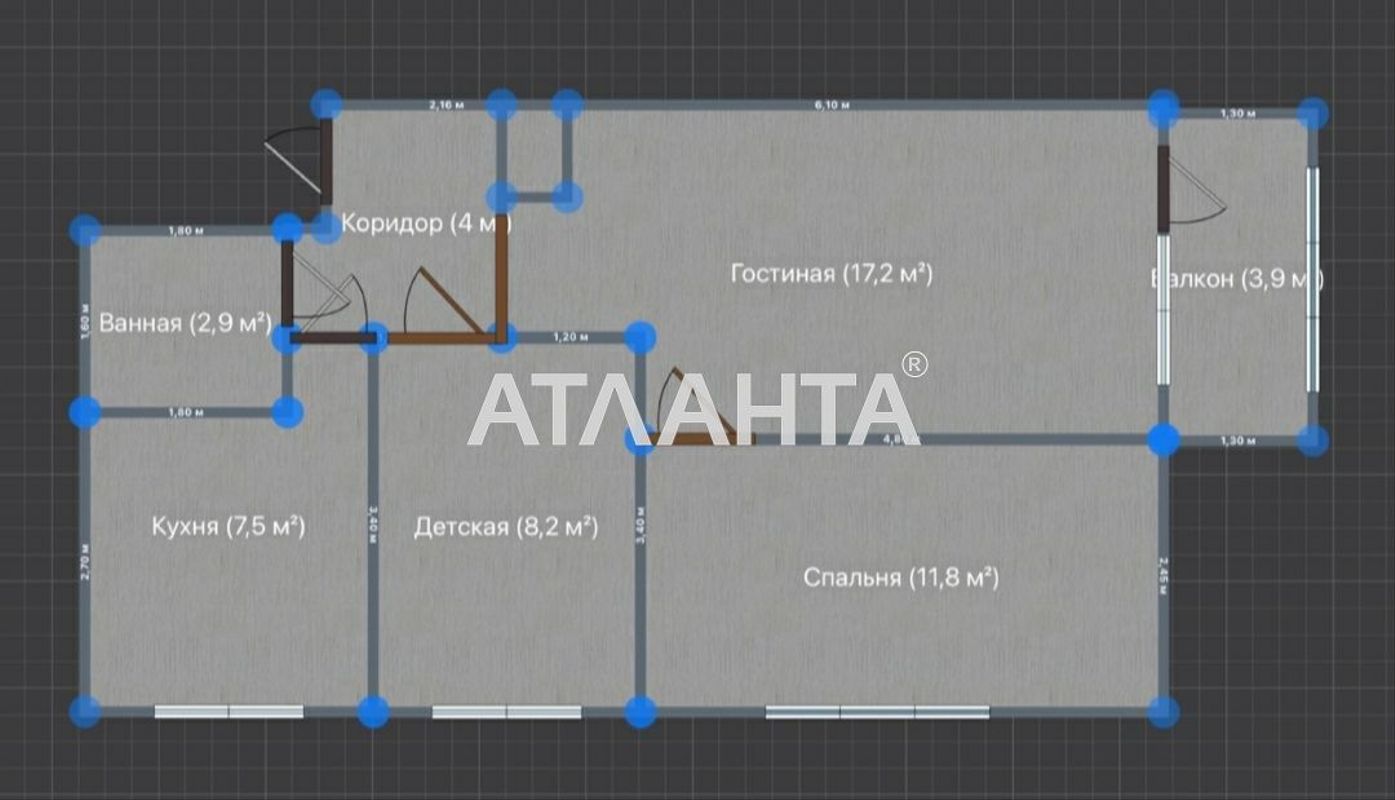Select the Детская (8,2 м²) label
Screen dimensions: 1395x800
(x=506, y=526)
